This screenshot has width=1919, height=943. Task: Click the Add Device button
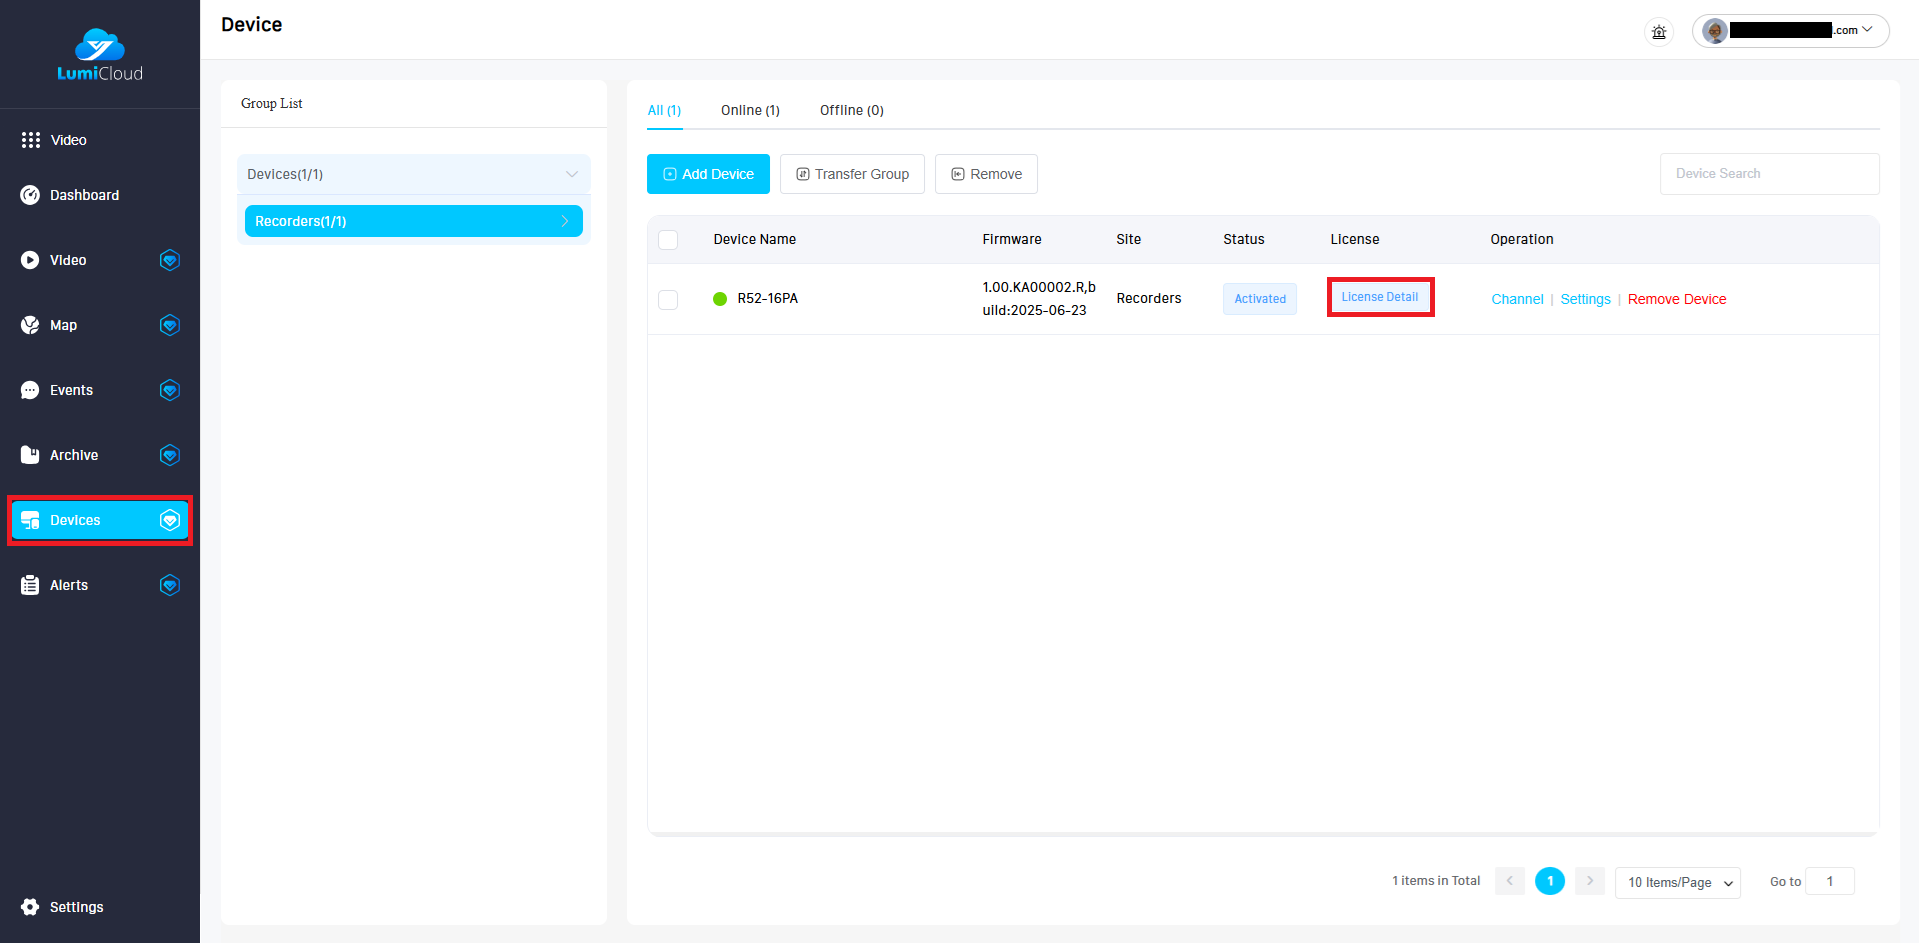pos(708,174)
